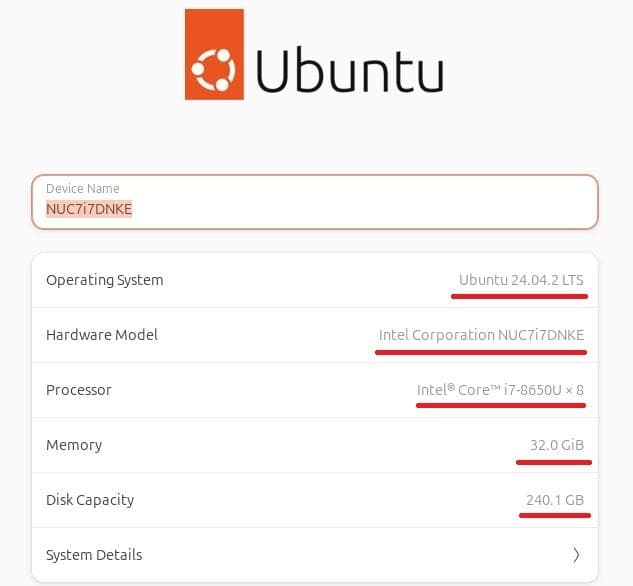The height and width of the screenshot is (586, 633).
Task: Click the red underline beneath the OS version
Action: 518,296
